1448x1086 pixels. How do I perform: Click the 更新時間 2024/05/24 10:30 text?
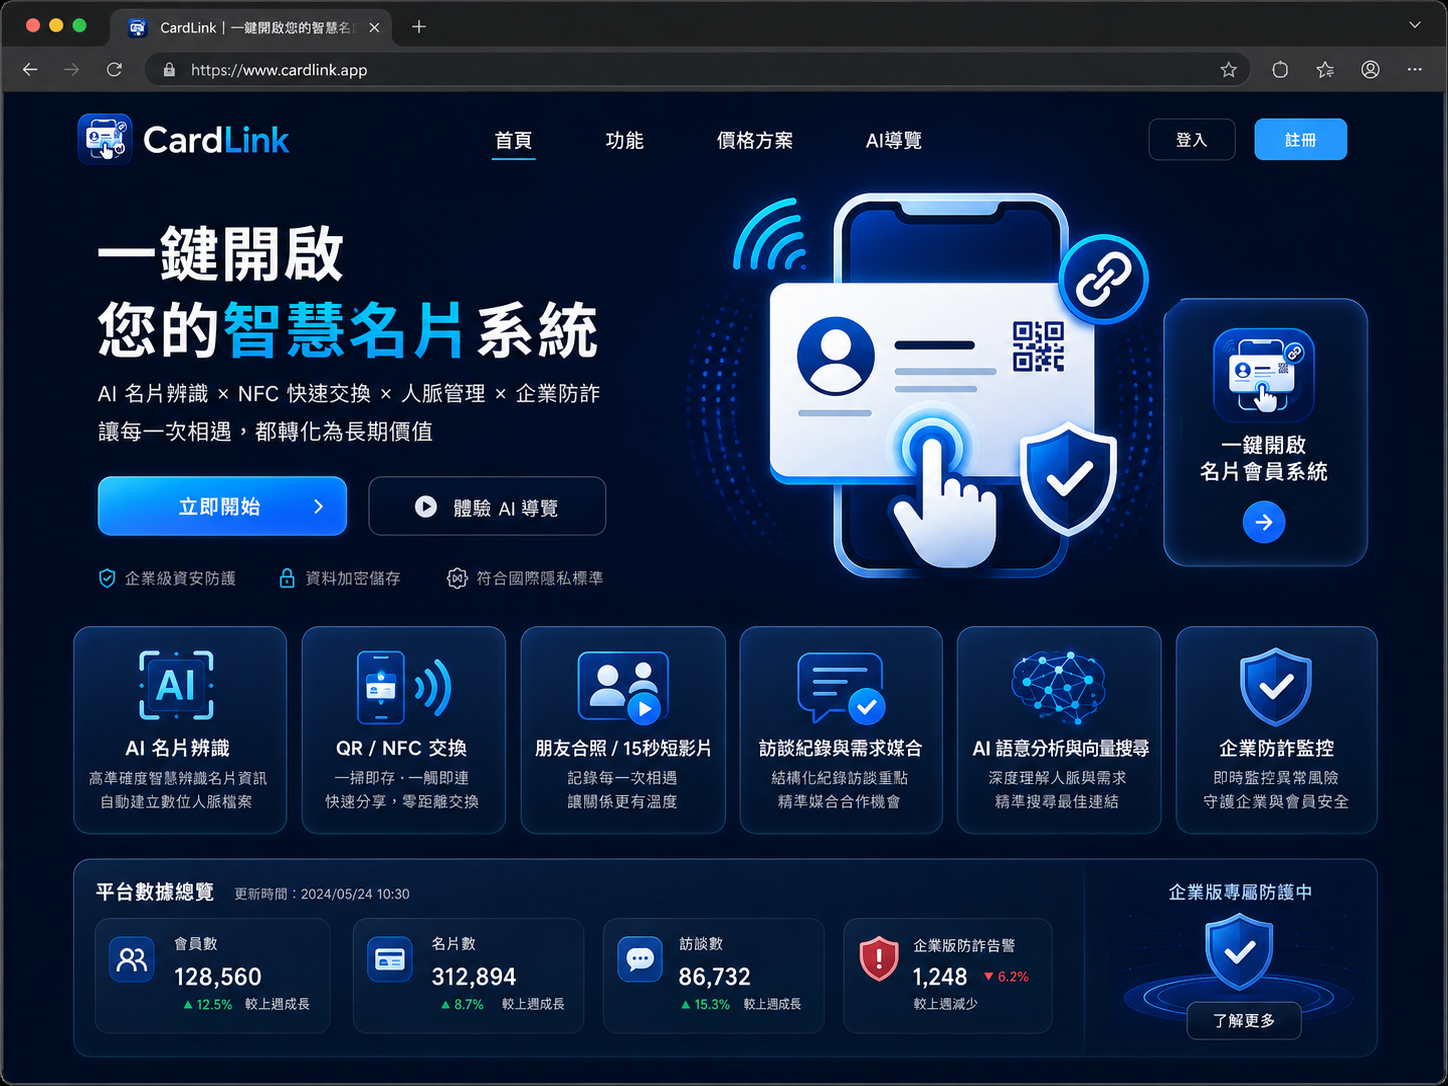(x=322, y=894)
